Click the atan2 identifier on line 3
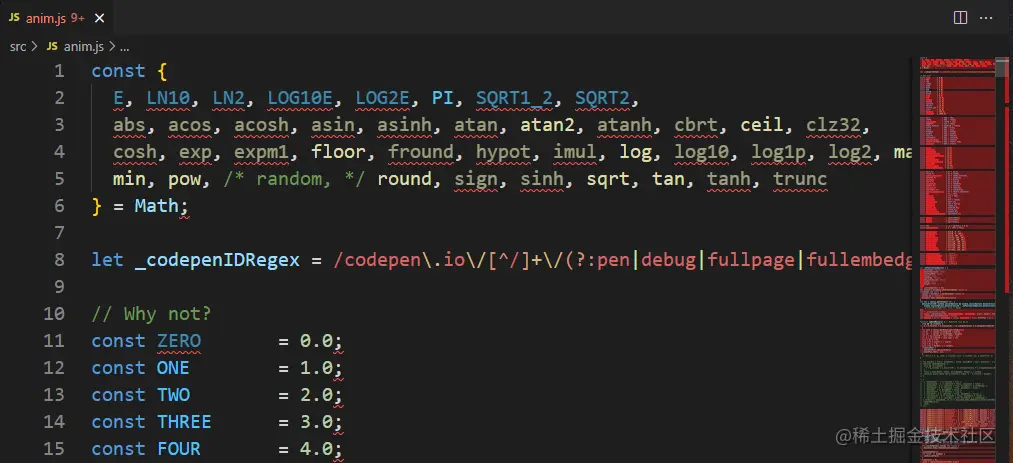 pos(547,125)
